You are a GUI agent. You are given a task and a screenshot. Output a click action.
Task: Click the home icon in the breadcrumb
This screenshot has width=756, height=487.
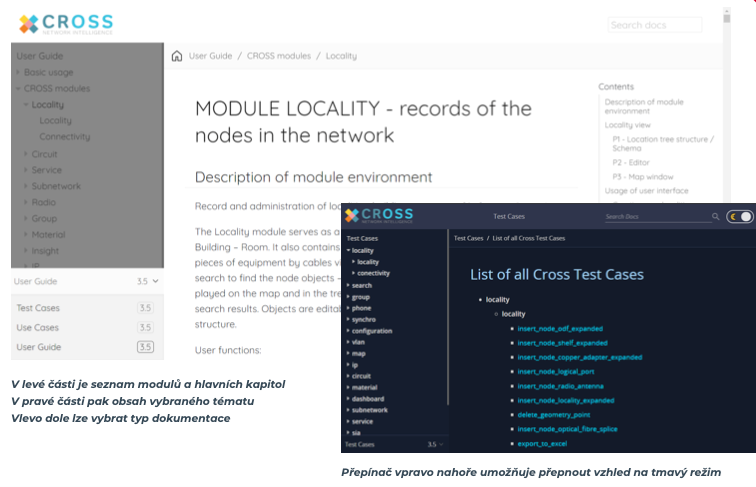177,56
